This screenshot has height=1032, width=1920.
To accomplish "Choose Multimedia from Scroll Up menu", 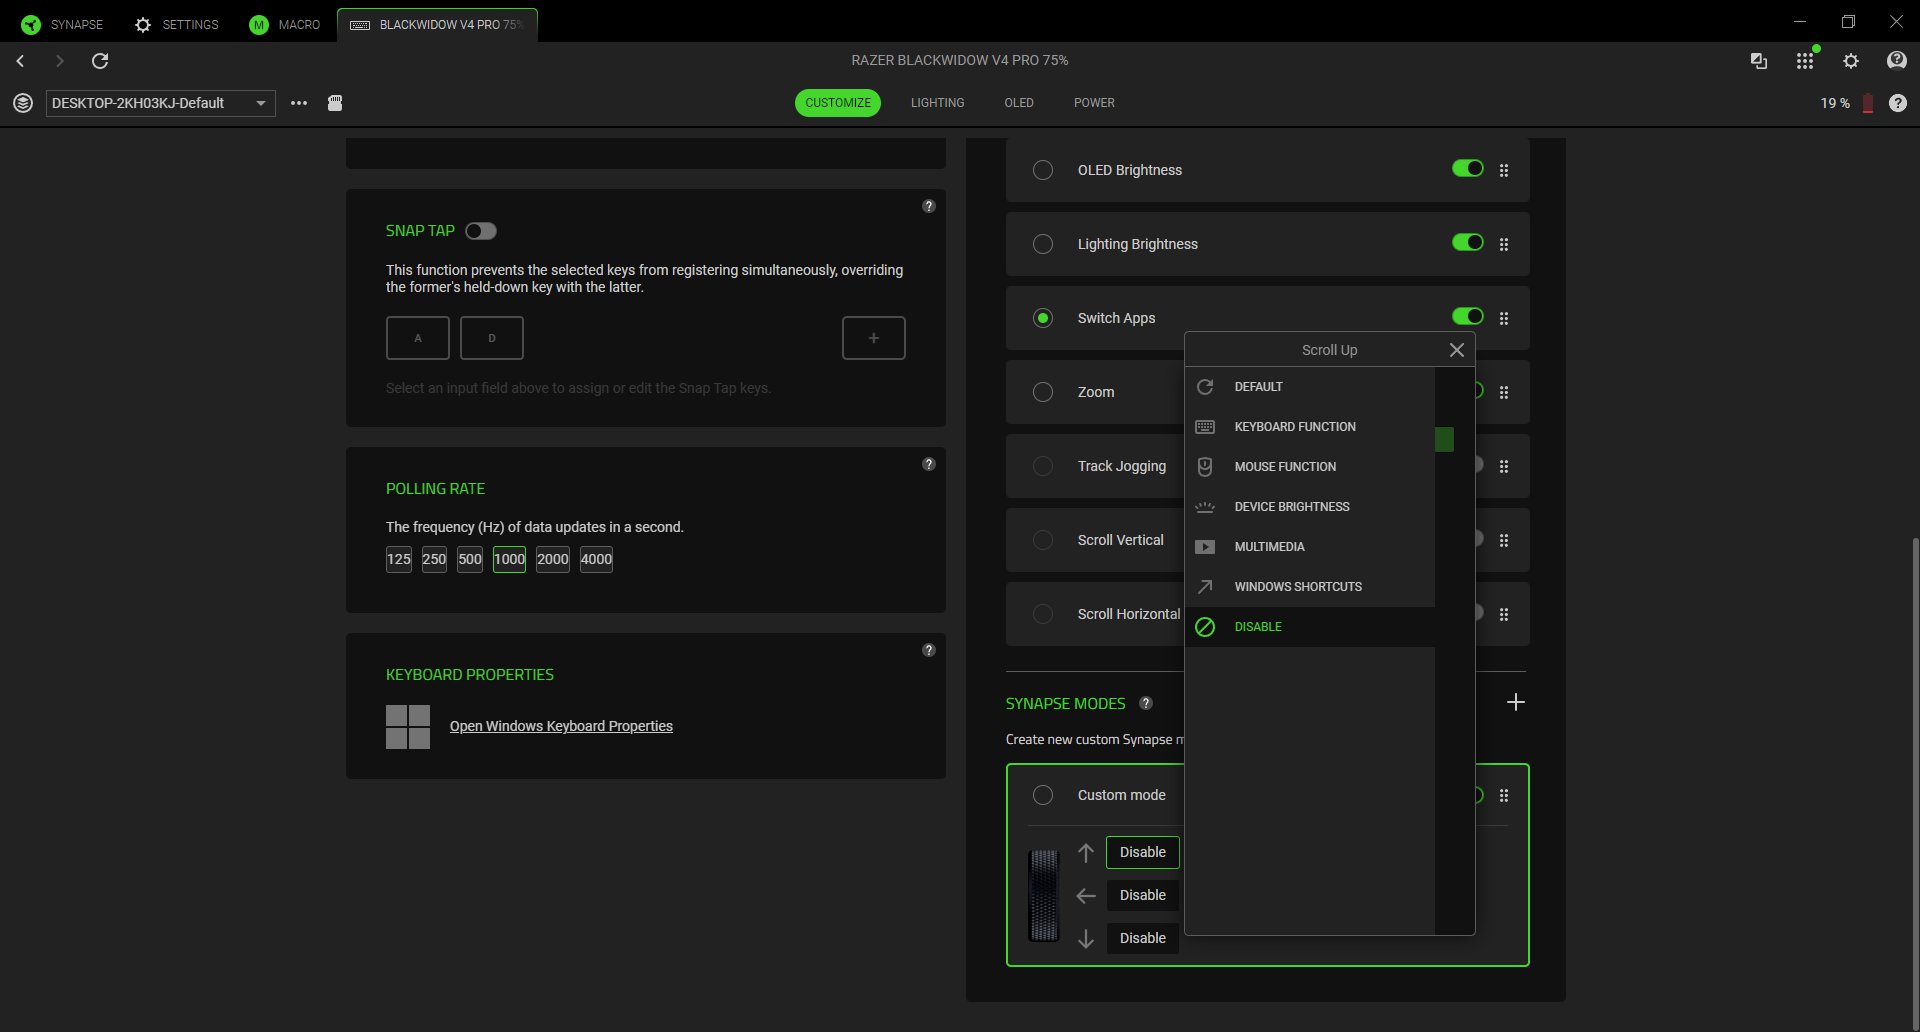I will [x=1269, y=547].
